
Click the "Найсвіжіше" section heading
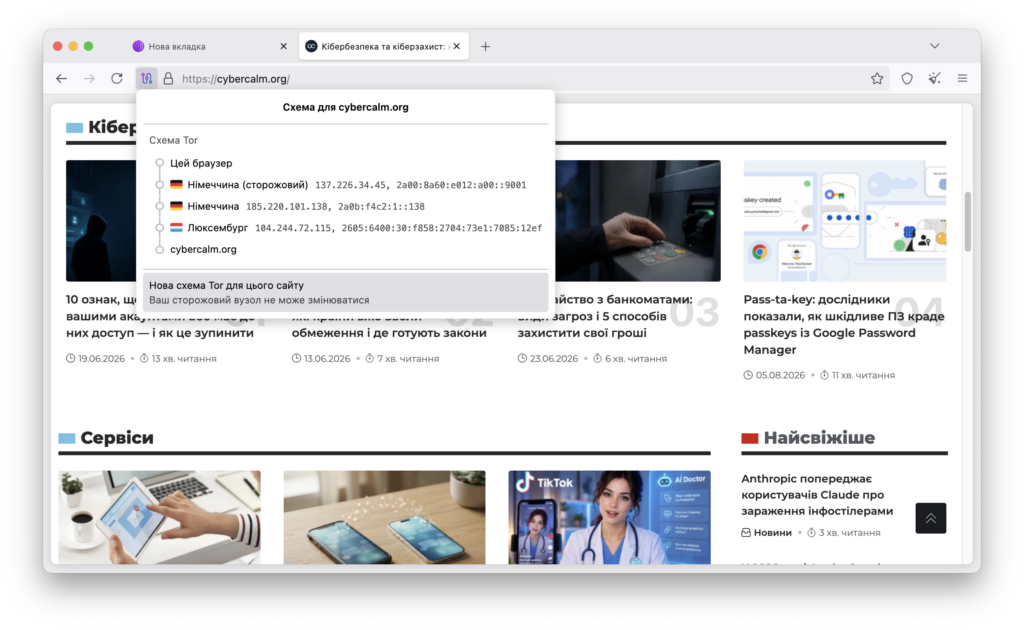click(x=819, y=437)
